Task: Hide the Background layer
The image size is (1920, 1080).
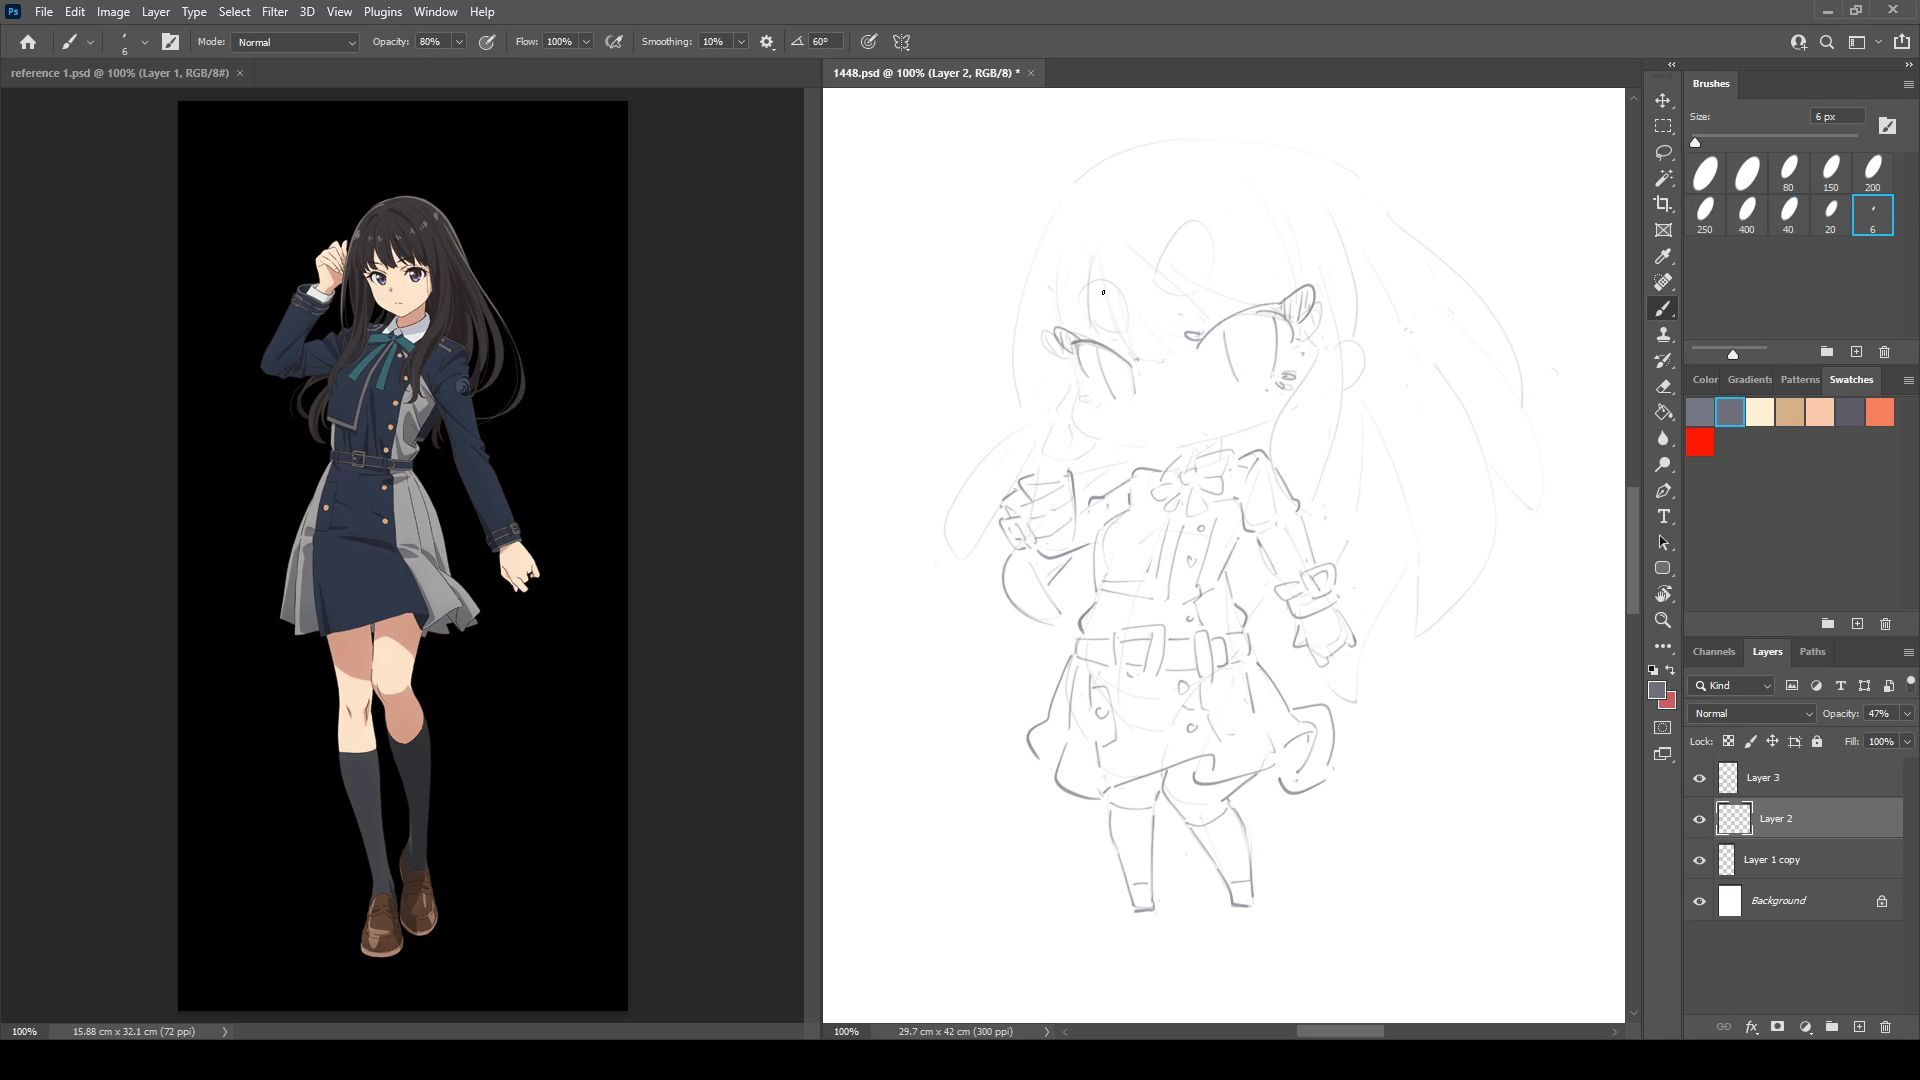Action: click(x=1699, y=901)
